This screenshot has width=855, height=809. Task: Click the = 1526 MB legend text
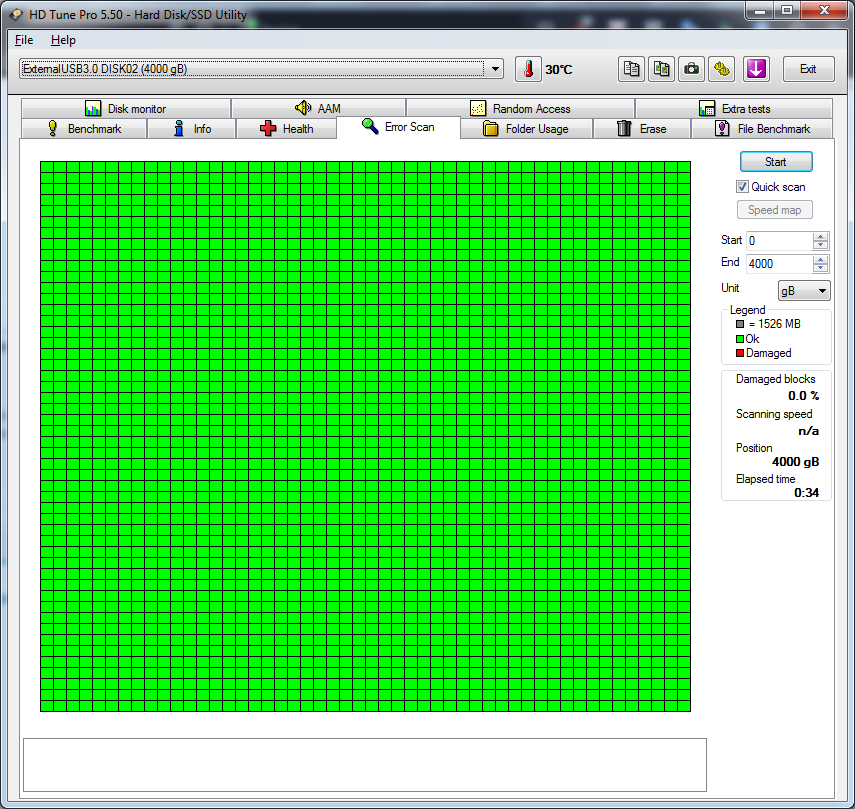775,324
